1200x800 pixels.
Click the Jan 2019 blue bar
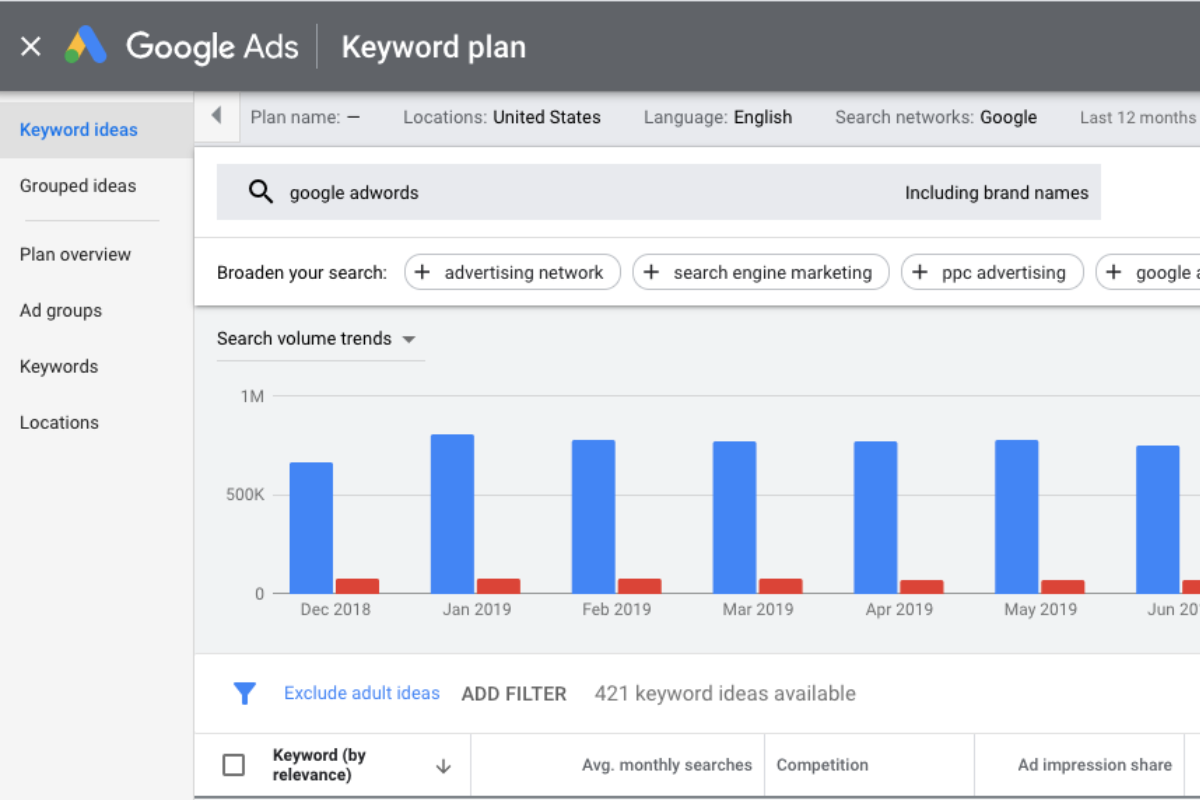(452, 514)
